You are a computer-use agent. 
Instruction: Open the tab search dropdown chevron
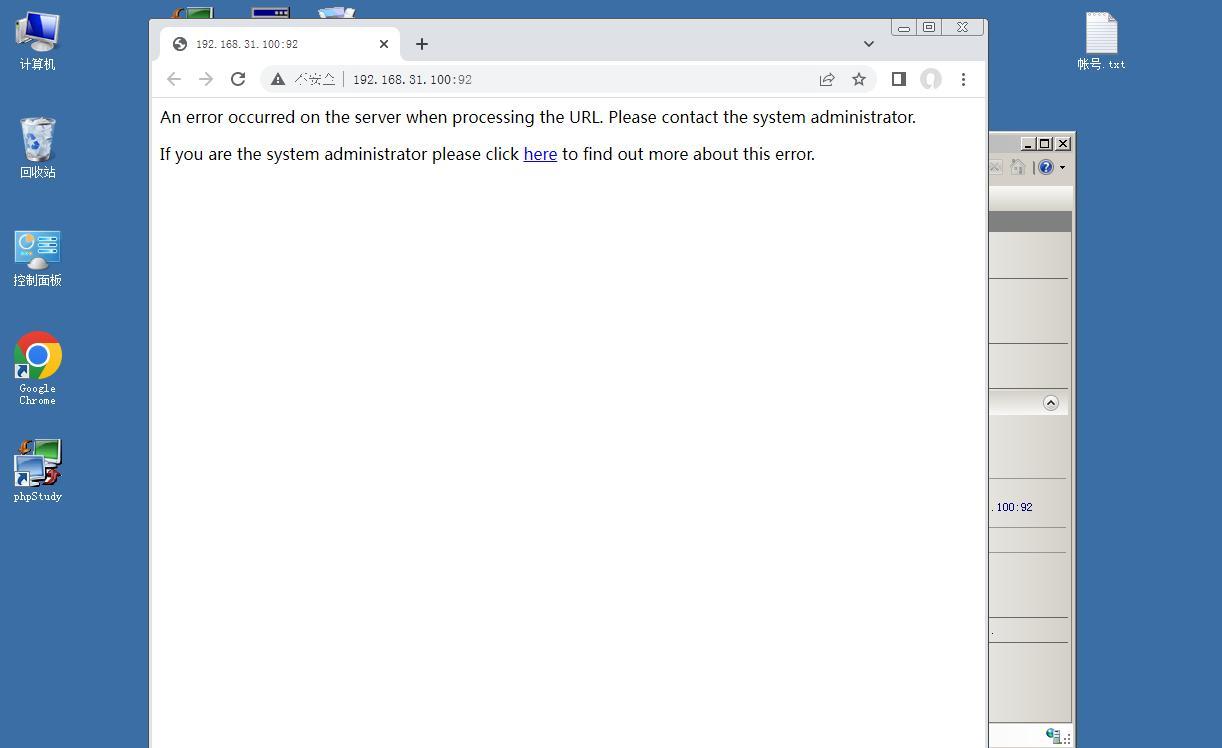(x=868, y=44)
